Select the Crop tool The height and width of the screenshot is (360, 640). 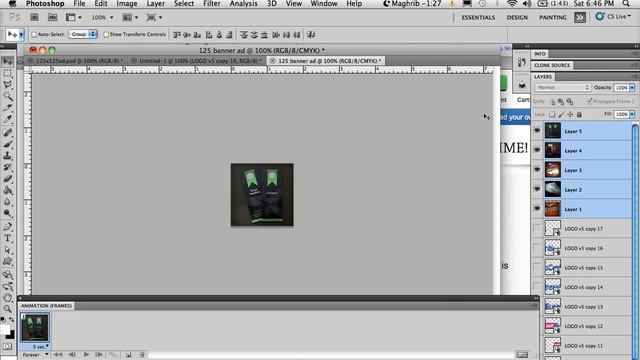(x=7, y=108)
